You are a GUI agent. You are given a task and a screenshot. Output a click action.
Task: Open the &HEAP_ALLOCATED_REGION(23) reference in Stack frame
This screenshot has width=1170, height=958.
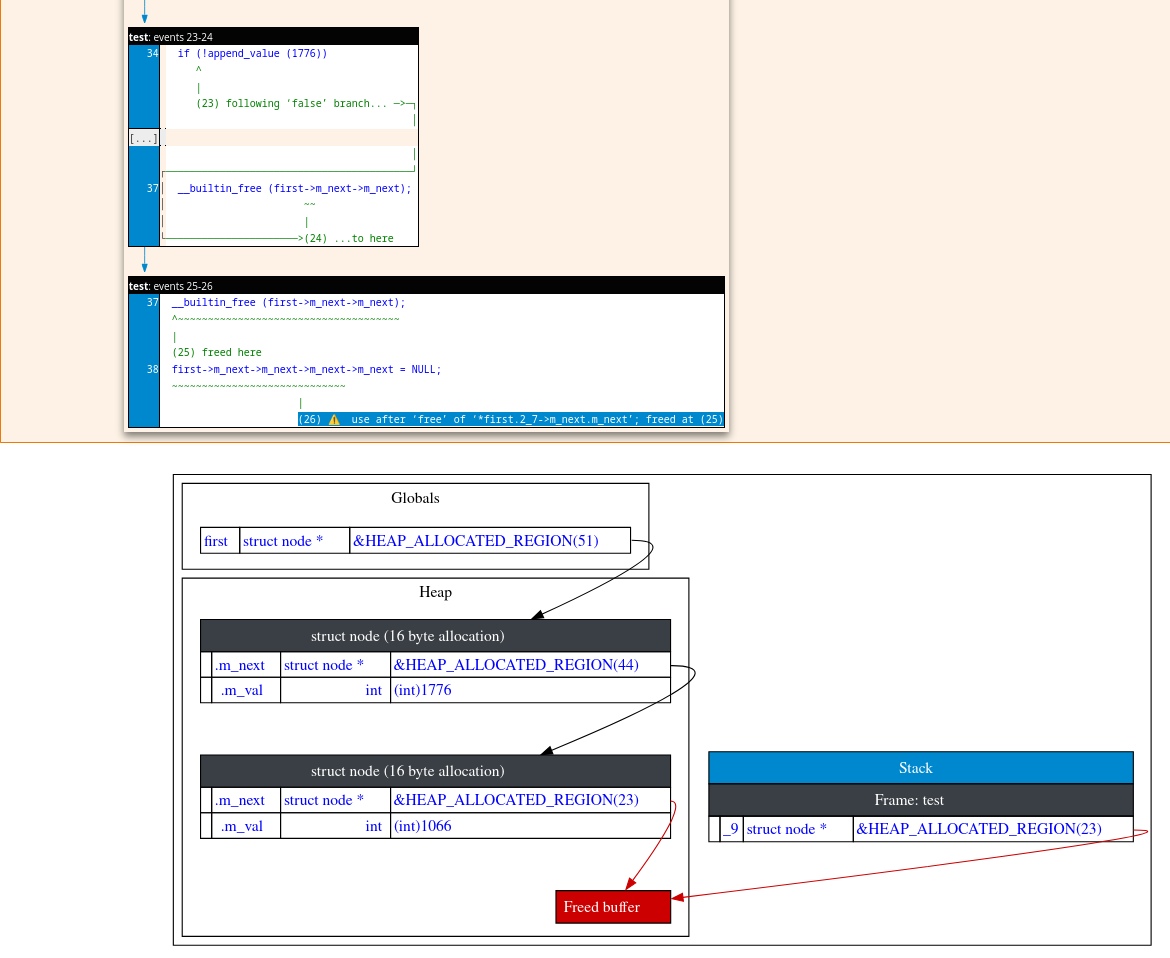pyautogui.click(x=977, y=829)
